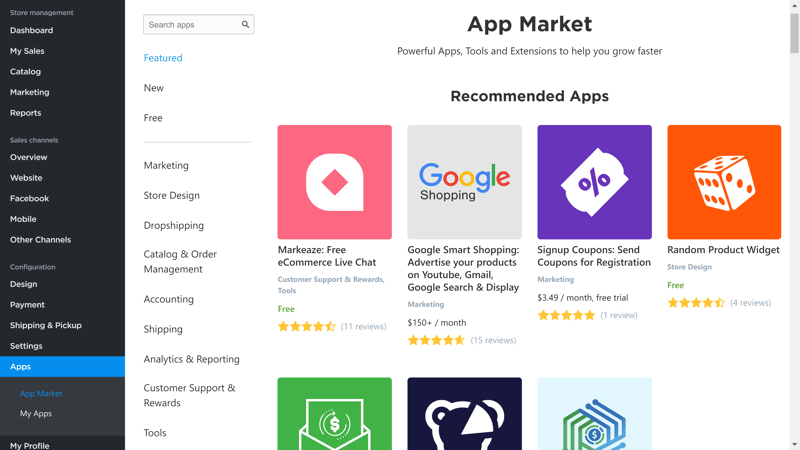This screenshot has height=450, width=800.
Task: Select the New apps filter
Action: (154, 88)
